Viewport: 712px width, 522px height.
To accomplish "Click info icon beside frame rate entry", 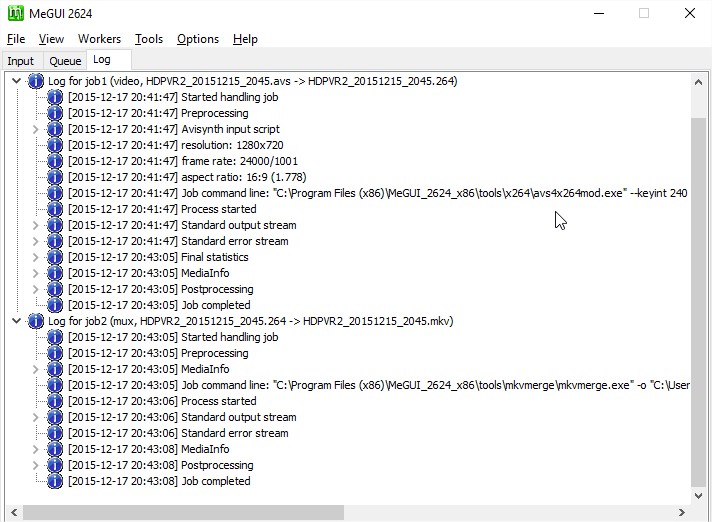I will point(55,161).
